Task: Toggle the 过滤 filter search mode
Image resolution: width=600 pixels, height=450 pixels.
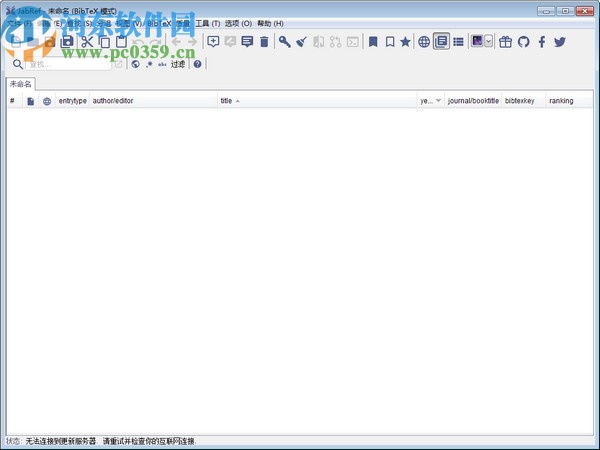Action: (178, 64)
